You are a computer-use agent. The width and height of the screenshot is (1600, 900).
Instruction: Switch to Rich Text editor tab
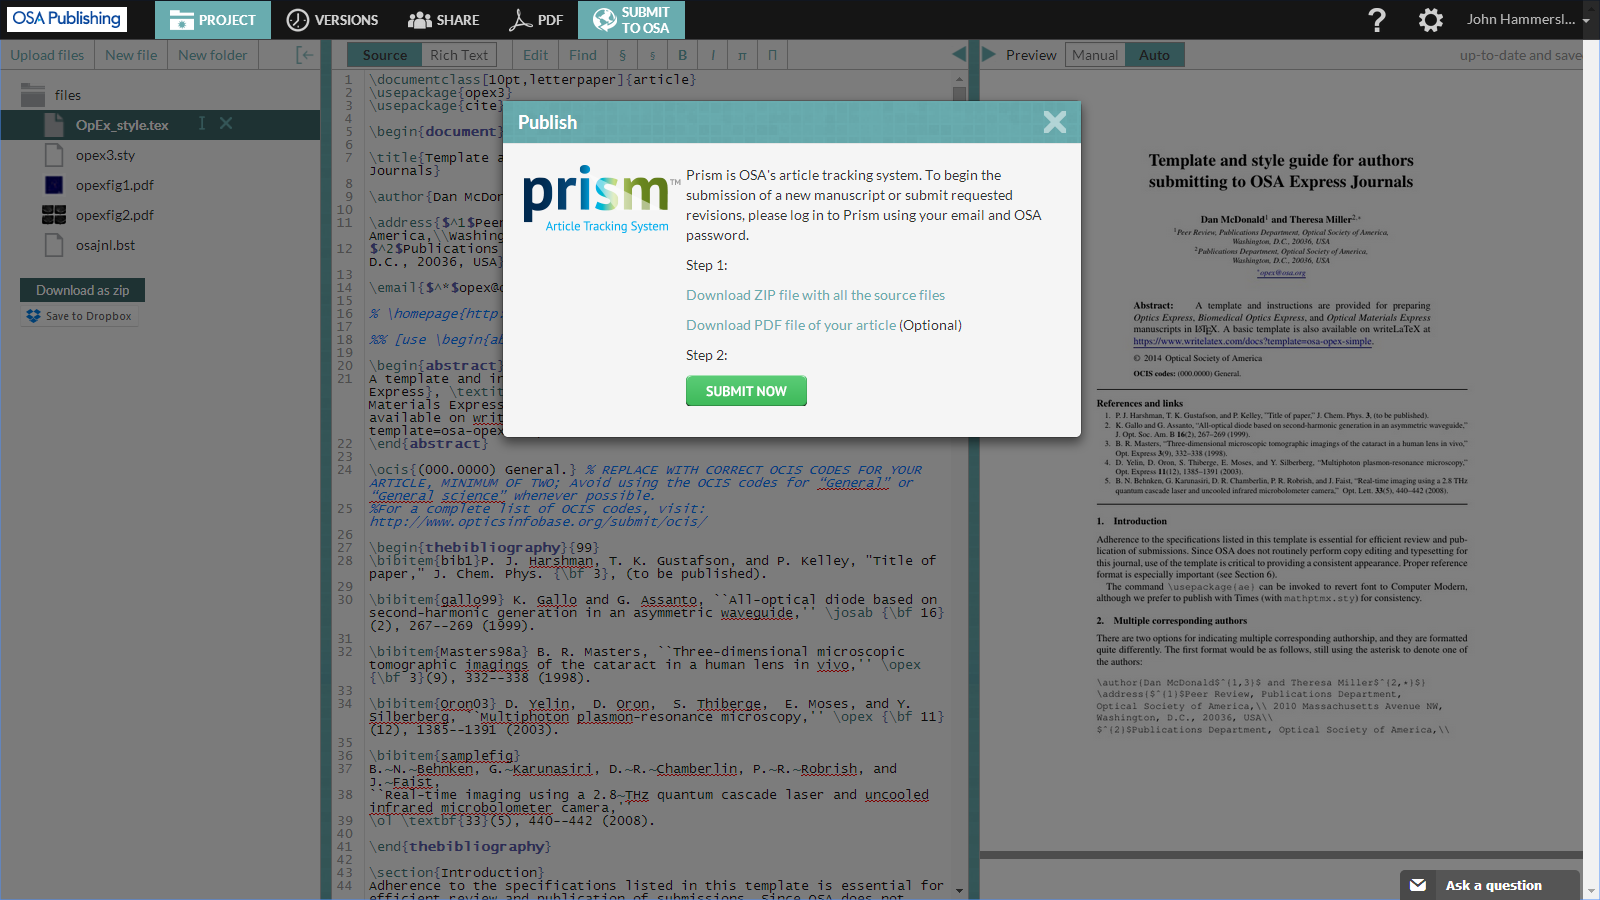click(x=459, y=55)
